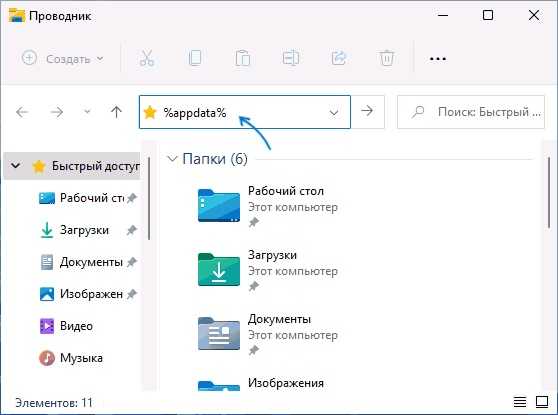This screenshot has height=415, width=558.
Task: Click the Рабочий стол folder name text
Action: (286, 191)
